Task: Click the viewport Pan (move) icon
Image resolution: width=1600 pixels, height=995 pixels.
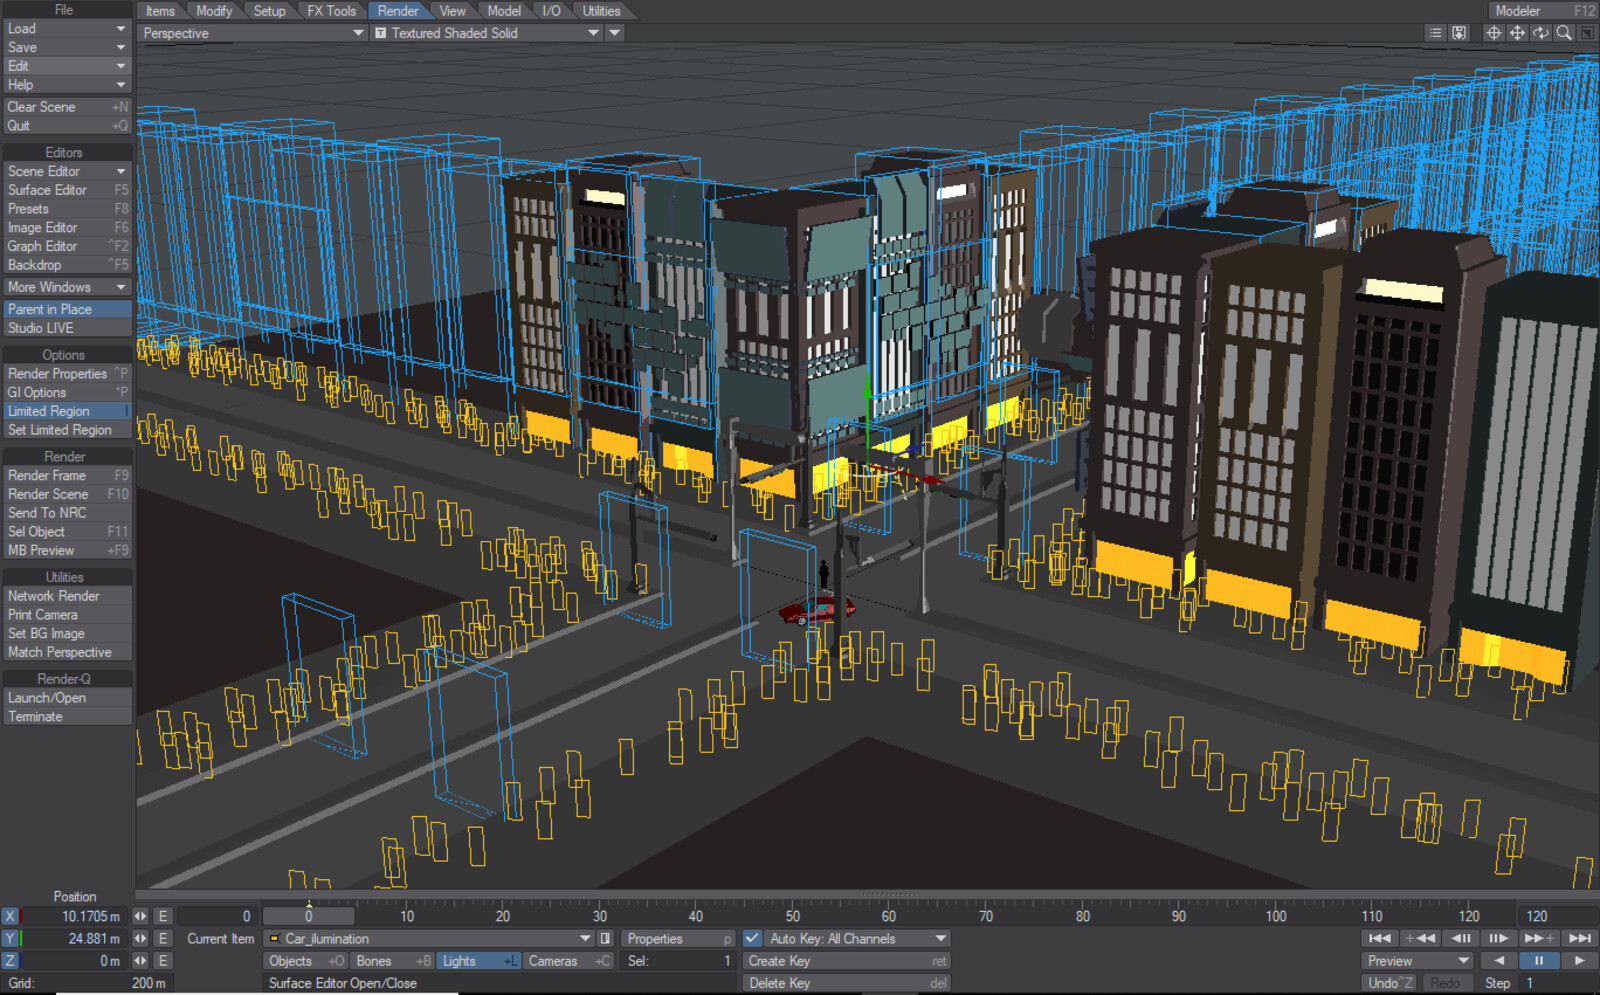Action: (1517, 33)
